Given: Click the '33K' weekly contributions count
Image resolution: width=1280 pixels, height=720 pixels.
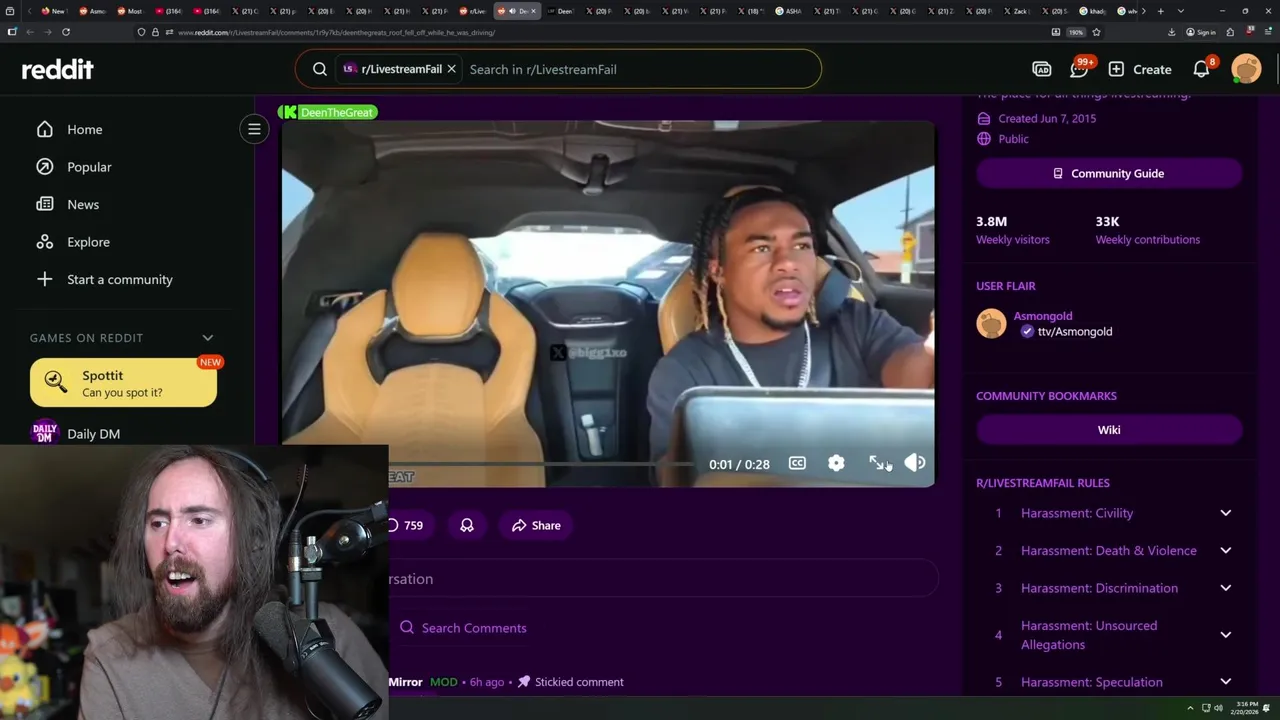Looking at the screenshot, I should click(1107, 221).
